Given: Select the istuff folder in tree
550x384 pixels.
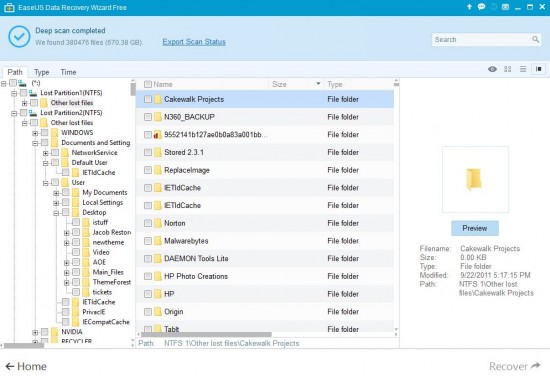Looking at the screenshot, I should click(100, 222).
